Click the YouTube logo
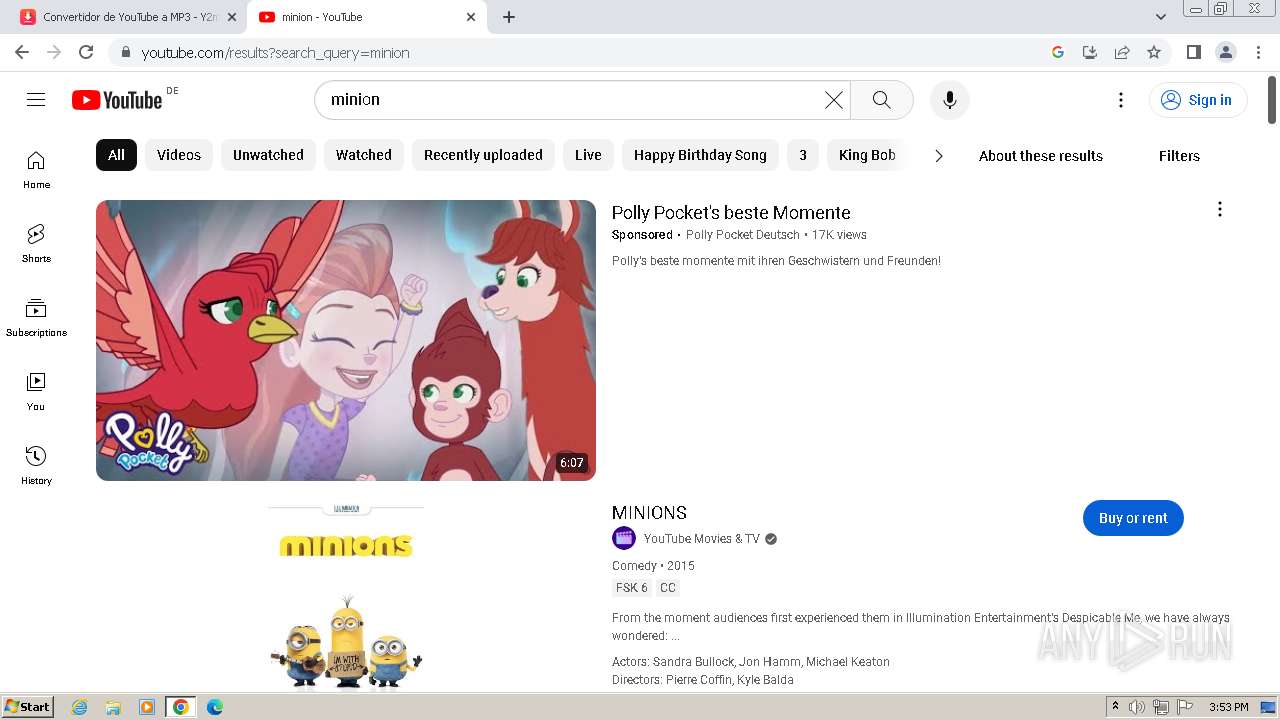 tap(117, 100)
